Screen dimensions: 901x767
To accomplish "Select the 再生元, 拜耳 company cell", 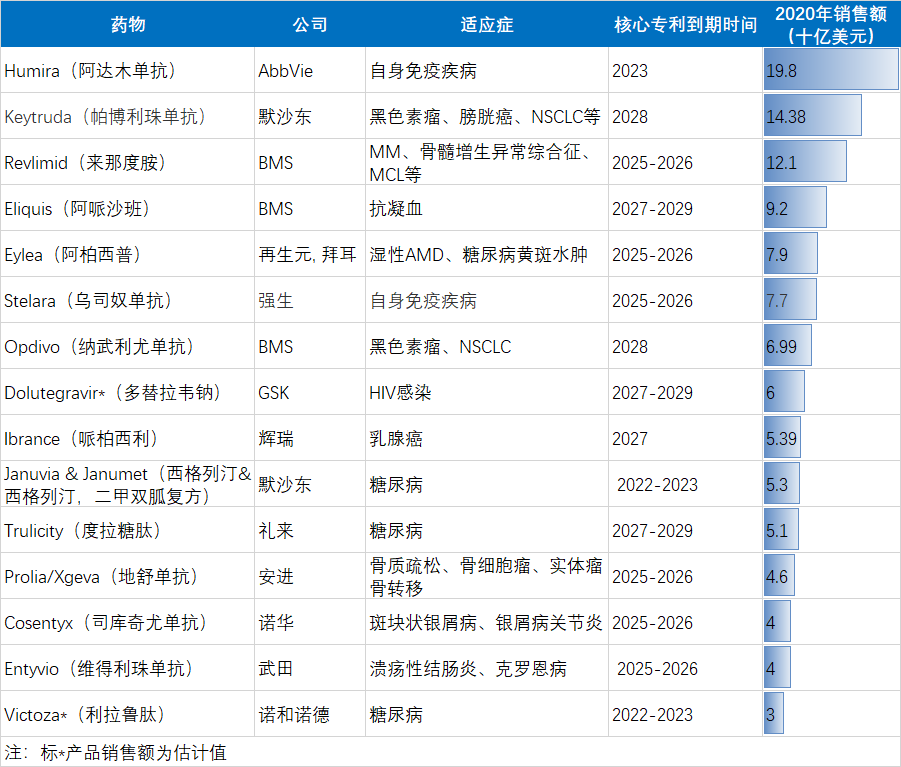I will pos(310,254).
